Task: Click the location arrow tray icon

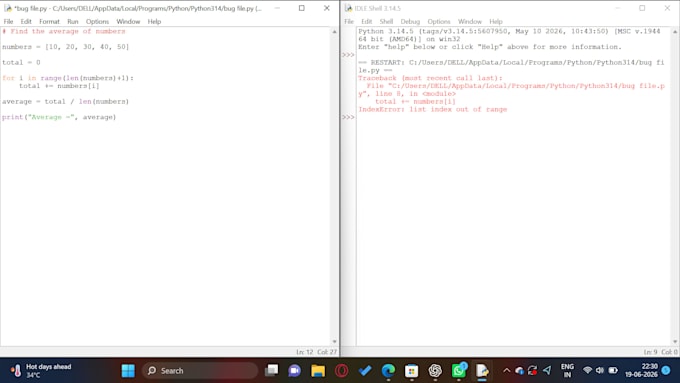Action: click(x=547, y=370)
